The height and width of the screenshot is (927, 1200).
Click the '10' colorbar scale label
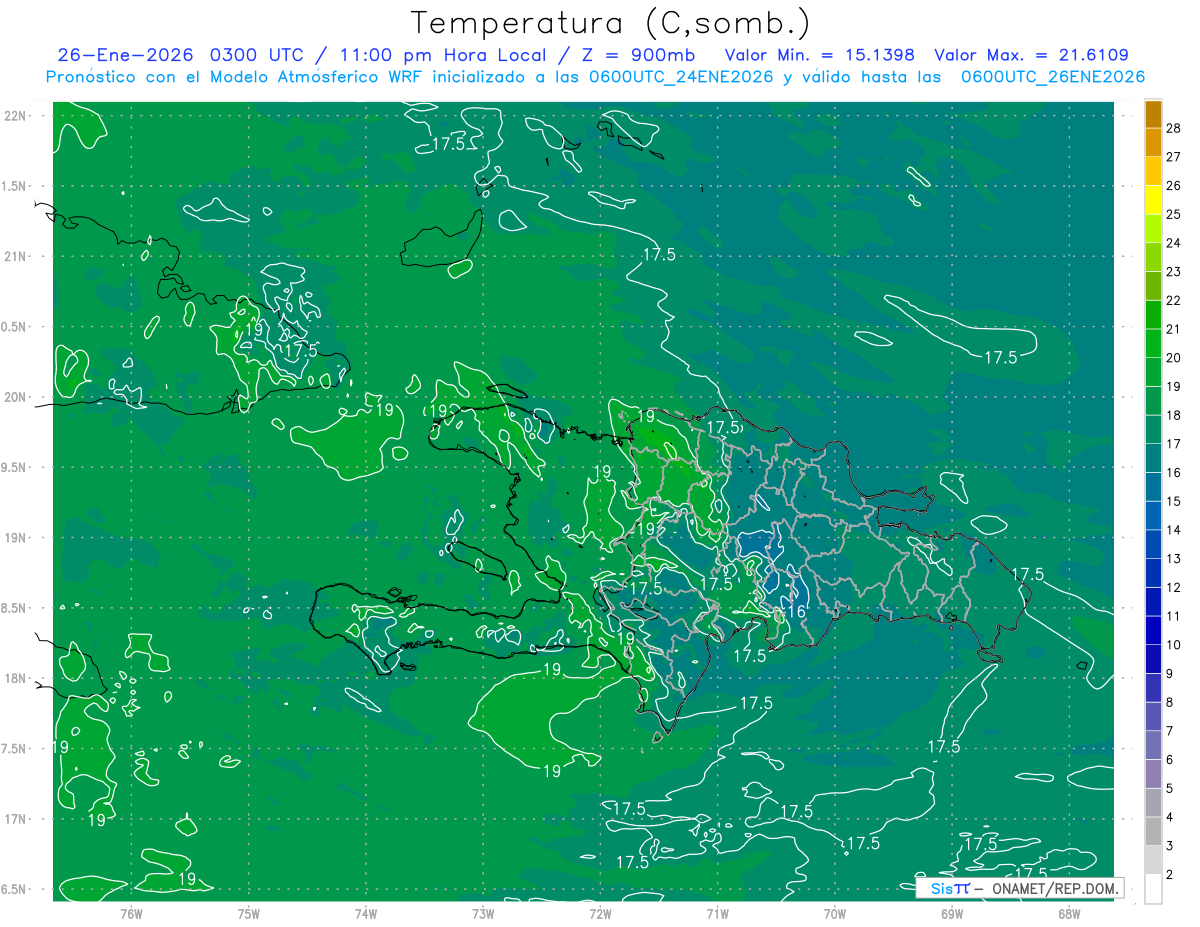[x=1174, y=645]
